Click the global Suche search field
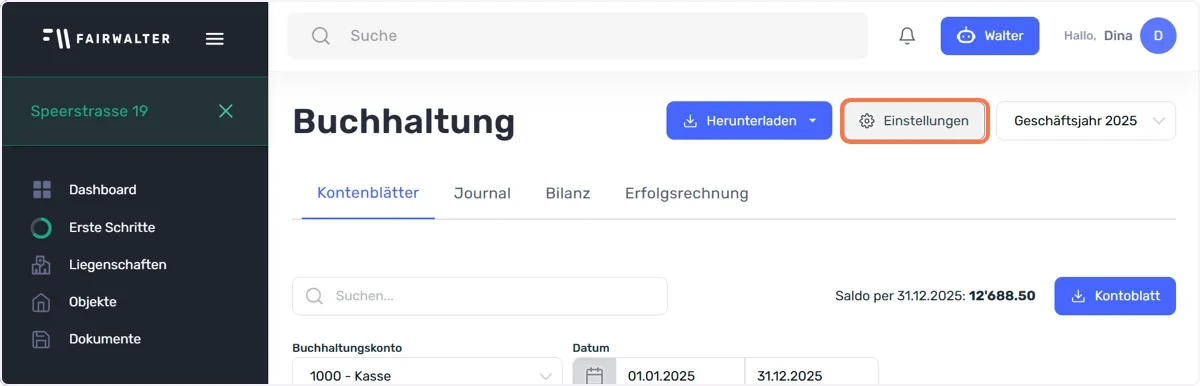This screenshot has width=1200, height=386. (x=578, y=36)
